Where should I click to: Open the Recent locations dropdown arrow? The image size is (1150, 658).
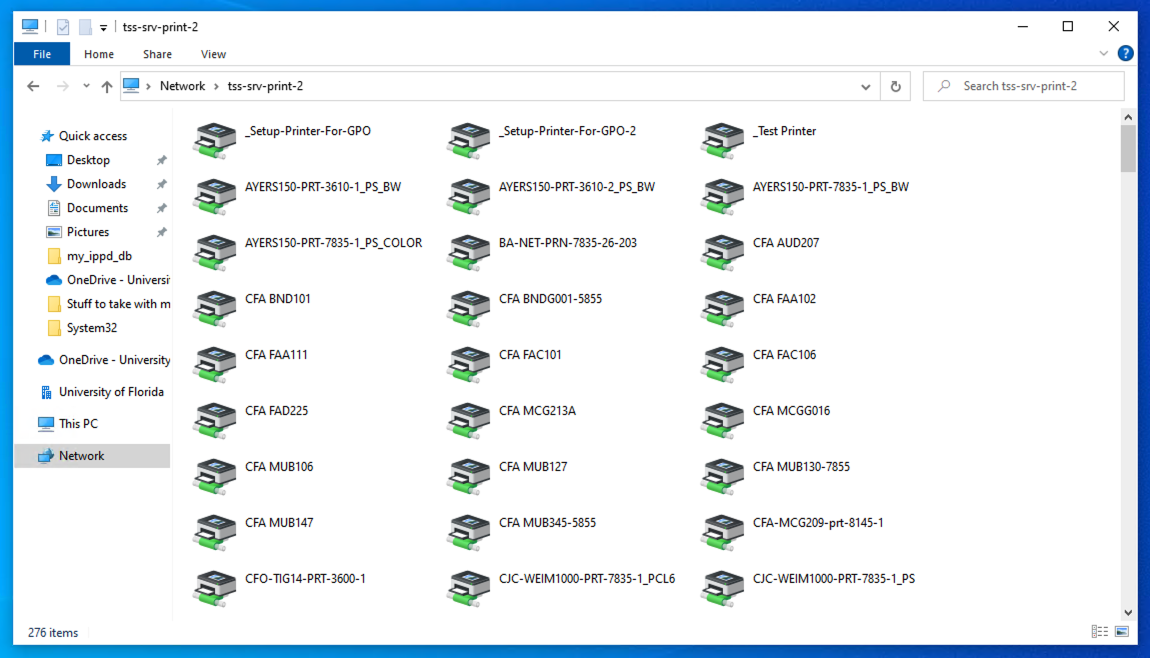click(x=86, y=86)
